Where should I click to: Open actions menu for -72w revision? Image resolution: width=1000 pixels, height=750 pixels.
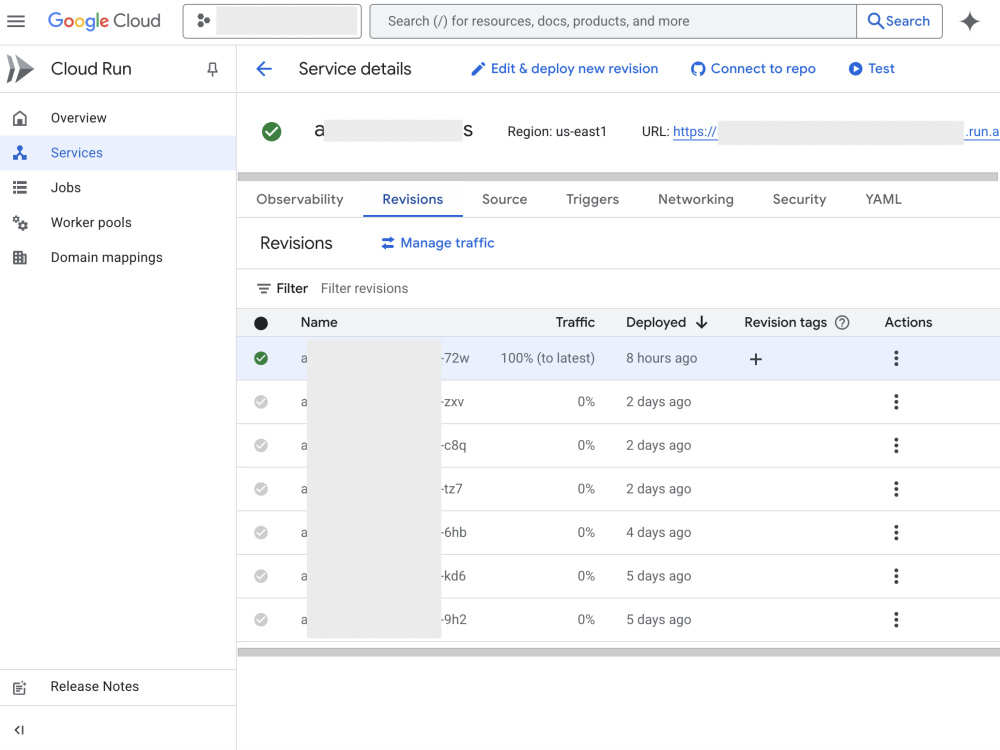click(896, 358)
